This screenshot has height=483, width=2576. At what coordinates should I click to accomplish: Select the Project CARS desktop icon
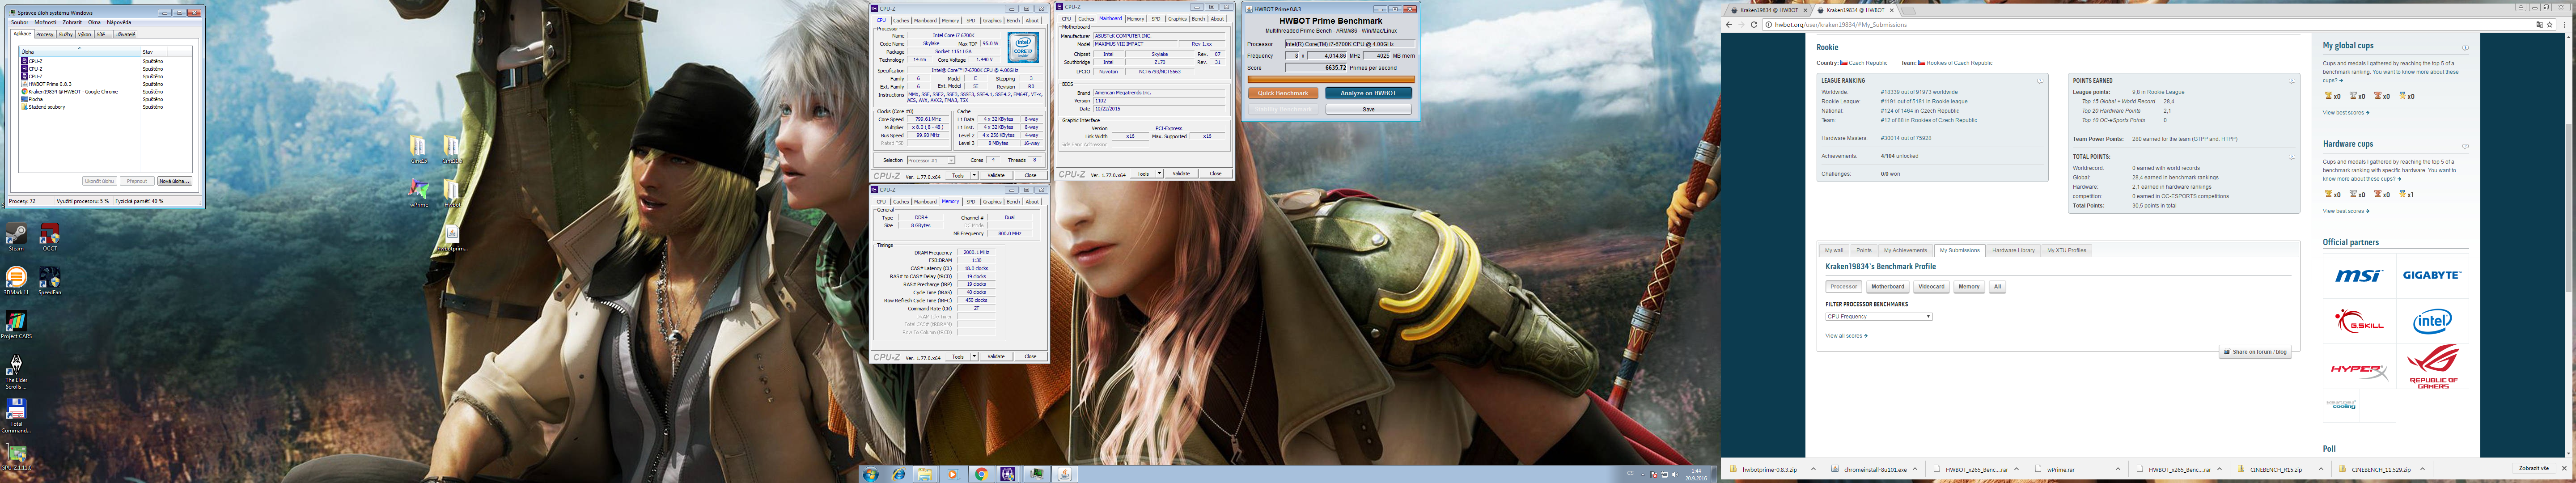click(x=16, y=324)
